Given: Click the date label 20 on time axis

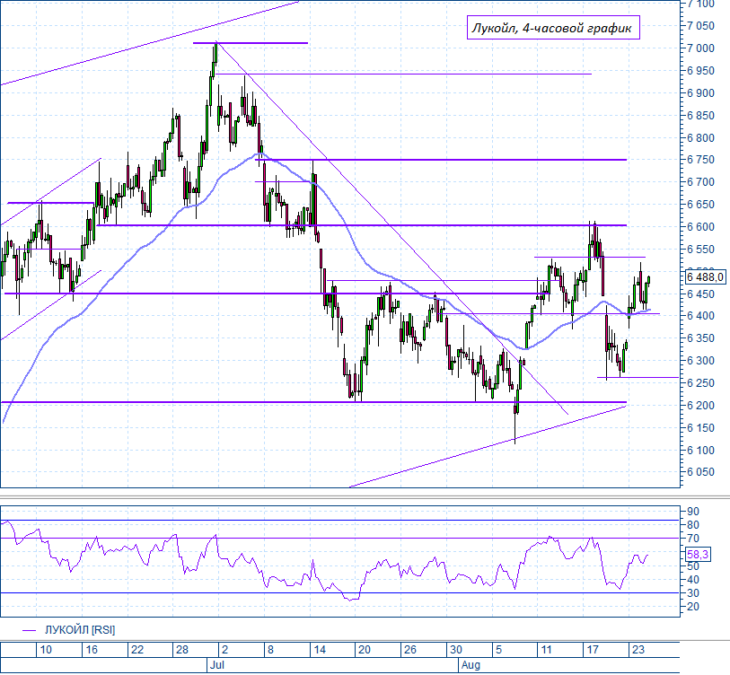Looking at the screenshot, I should [364, 650].
